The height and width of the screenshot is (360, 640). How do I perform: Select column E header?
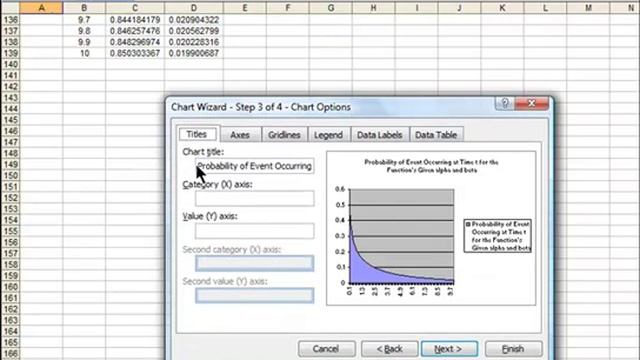(245, 8)
